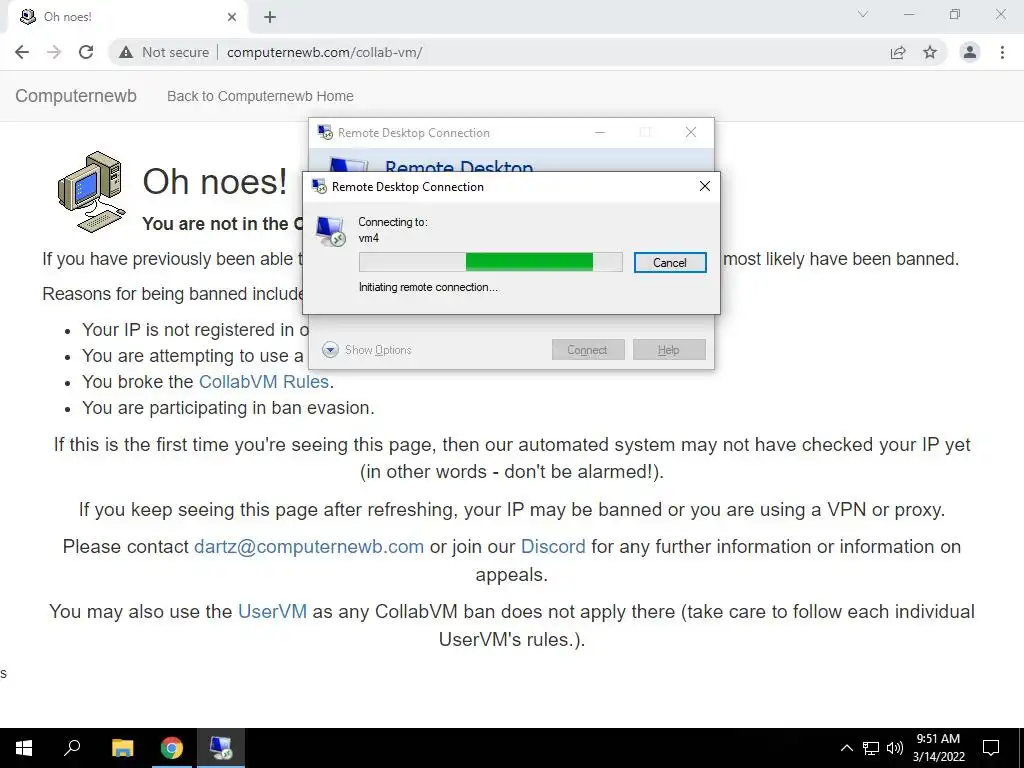This screenshot has width=1024, height=768.
Task: Open the tab search chevron in Chrome
Action: [863, 14]
